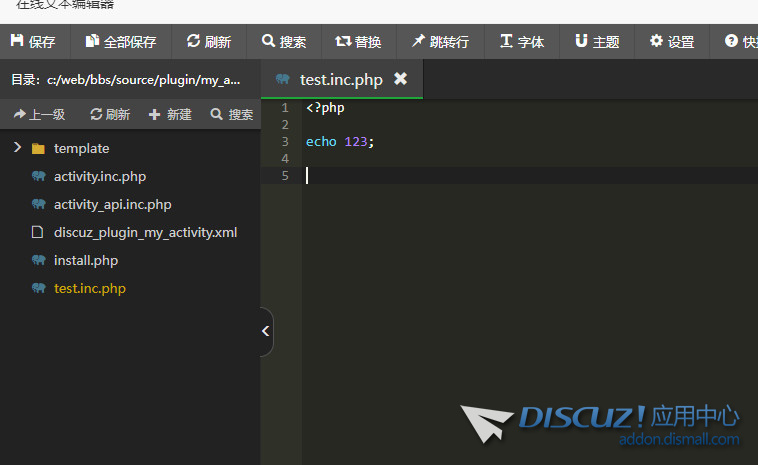
Task: Click on line 5 in code editor
Action: (x=500, y=176)
